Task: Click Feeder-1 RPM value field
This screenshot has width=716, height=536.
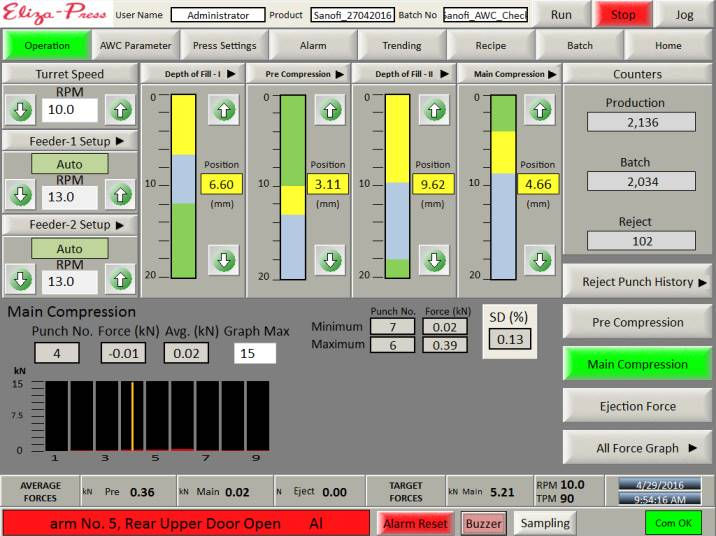Action: pyautogui.click(x=70, y=197)
